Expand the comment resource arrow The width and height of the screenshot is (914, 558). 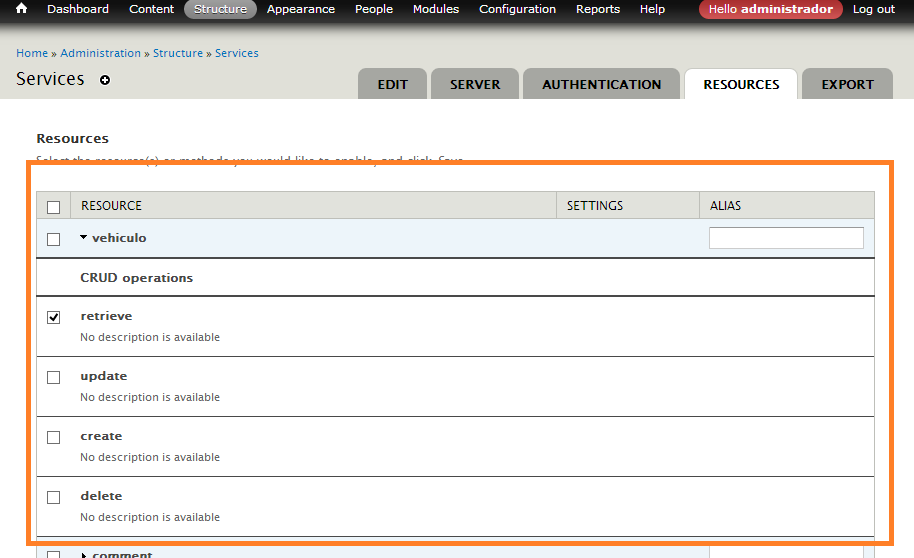coord(84,554)
